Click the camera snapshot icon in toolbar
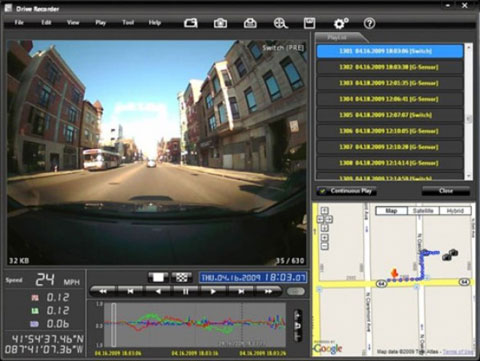 click(220, 23)
